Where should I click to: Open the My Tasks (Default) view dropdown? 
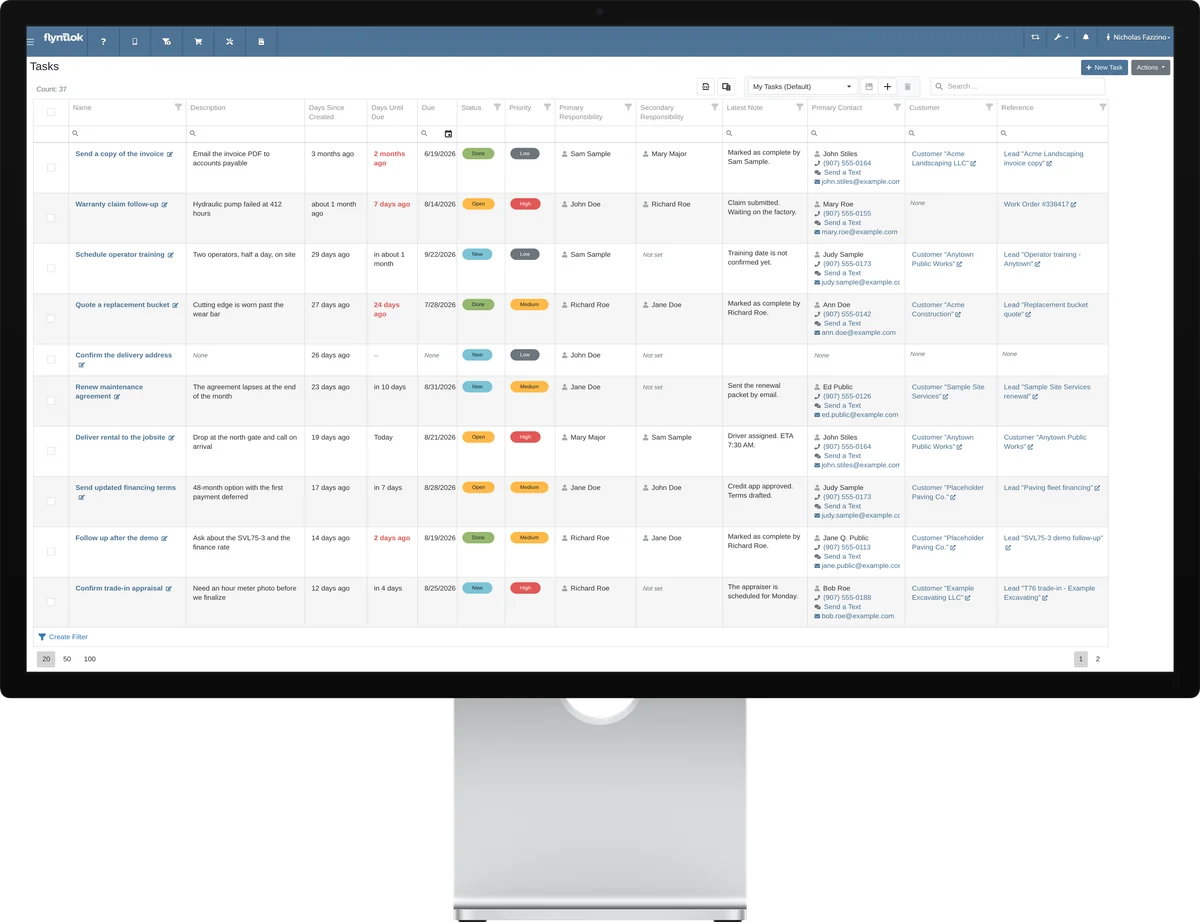coord(803,87)
